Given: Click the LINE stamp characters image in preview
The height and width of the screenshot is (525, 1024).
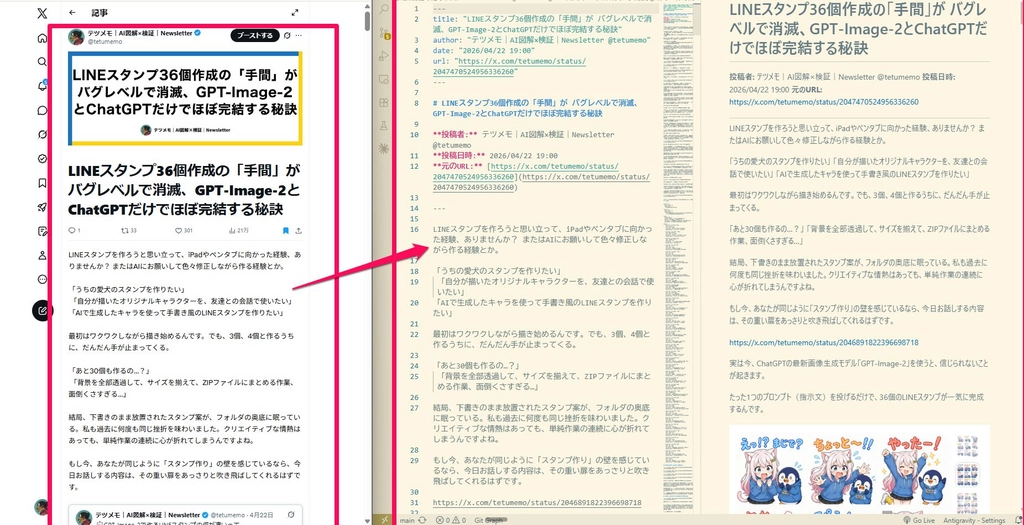Looking at the screenshot, I should (859, 471).
